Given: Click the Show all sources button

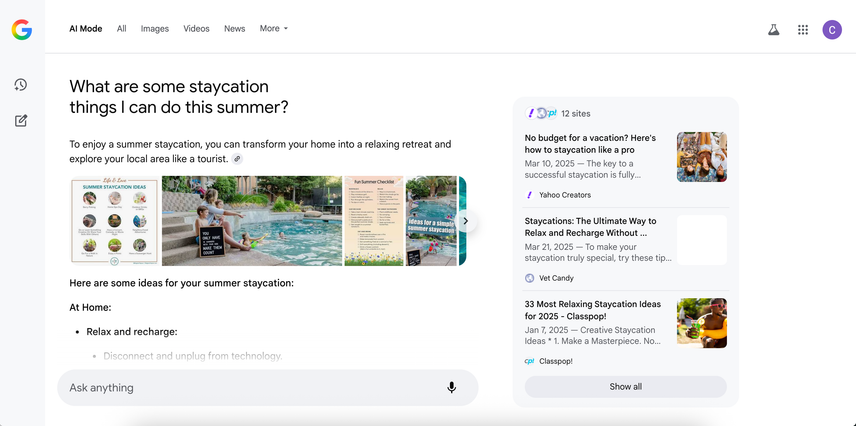Looking at the screenshot, I should click(x=626, y=387).
